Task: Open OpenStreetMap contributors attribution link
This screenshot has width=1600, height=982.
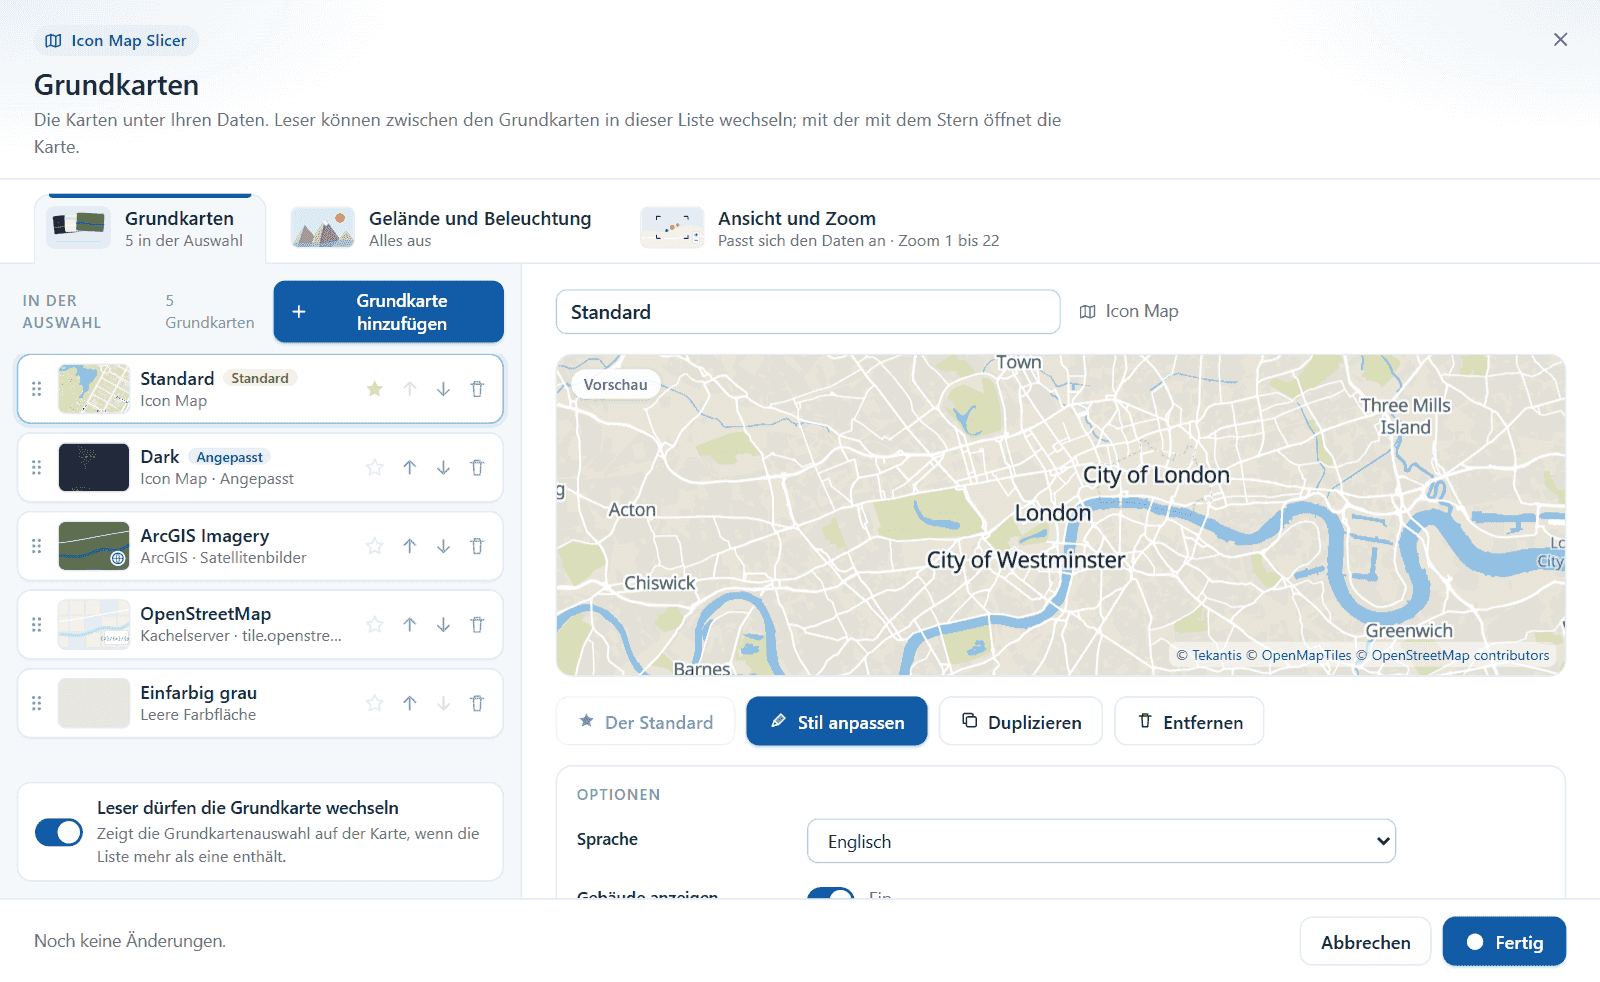Action: coord(1460,656)
